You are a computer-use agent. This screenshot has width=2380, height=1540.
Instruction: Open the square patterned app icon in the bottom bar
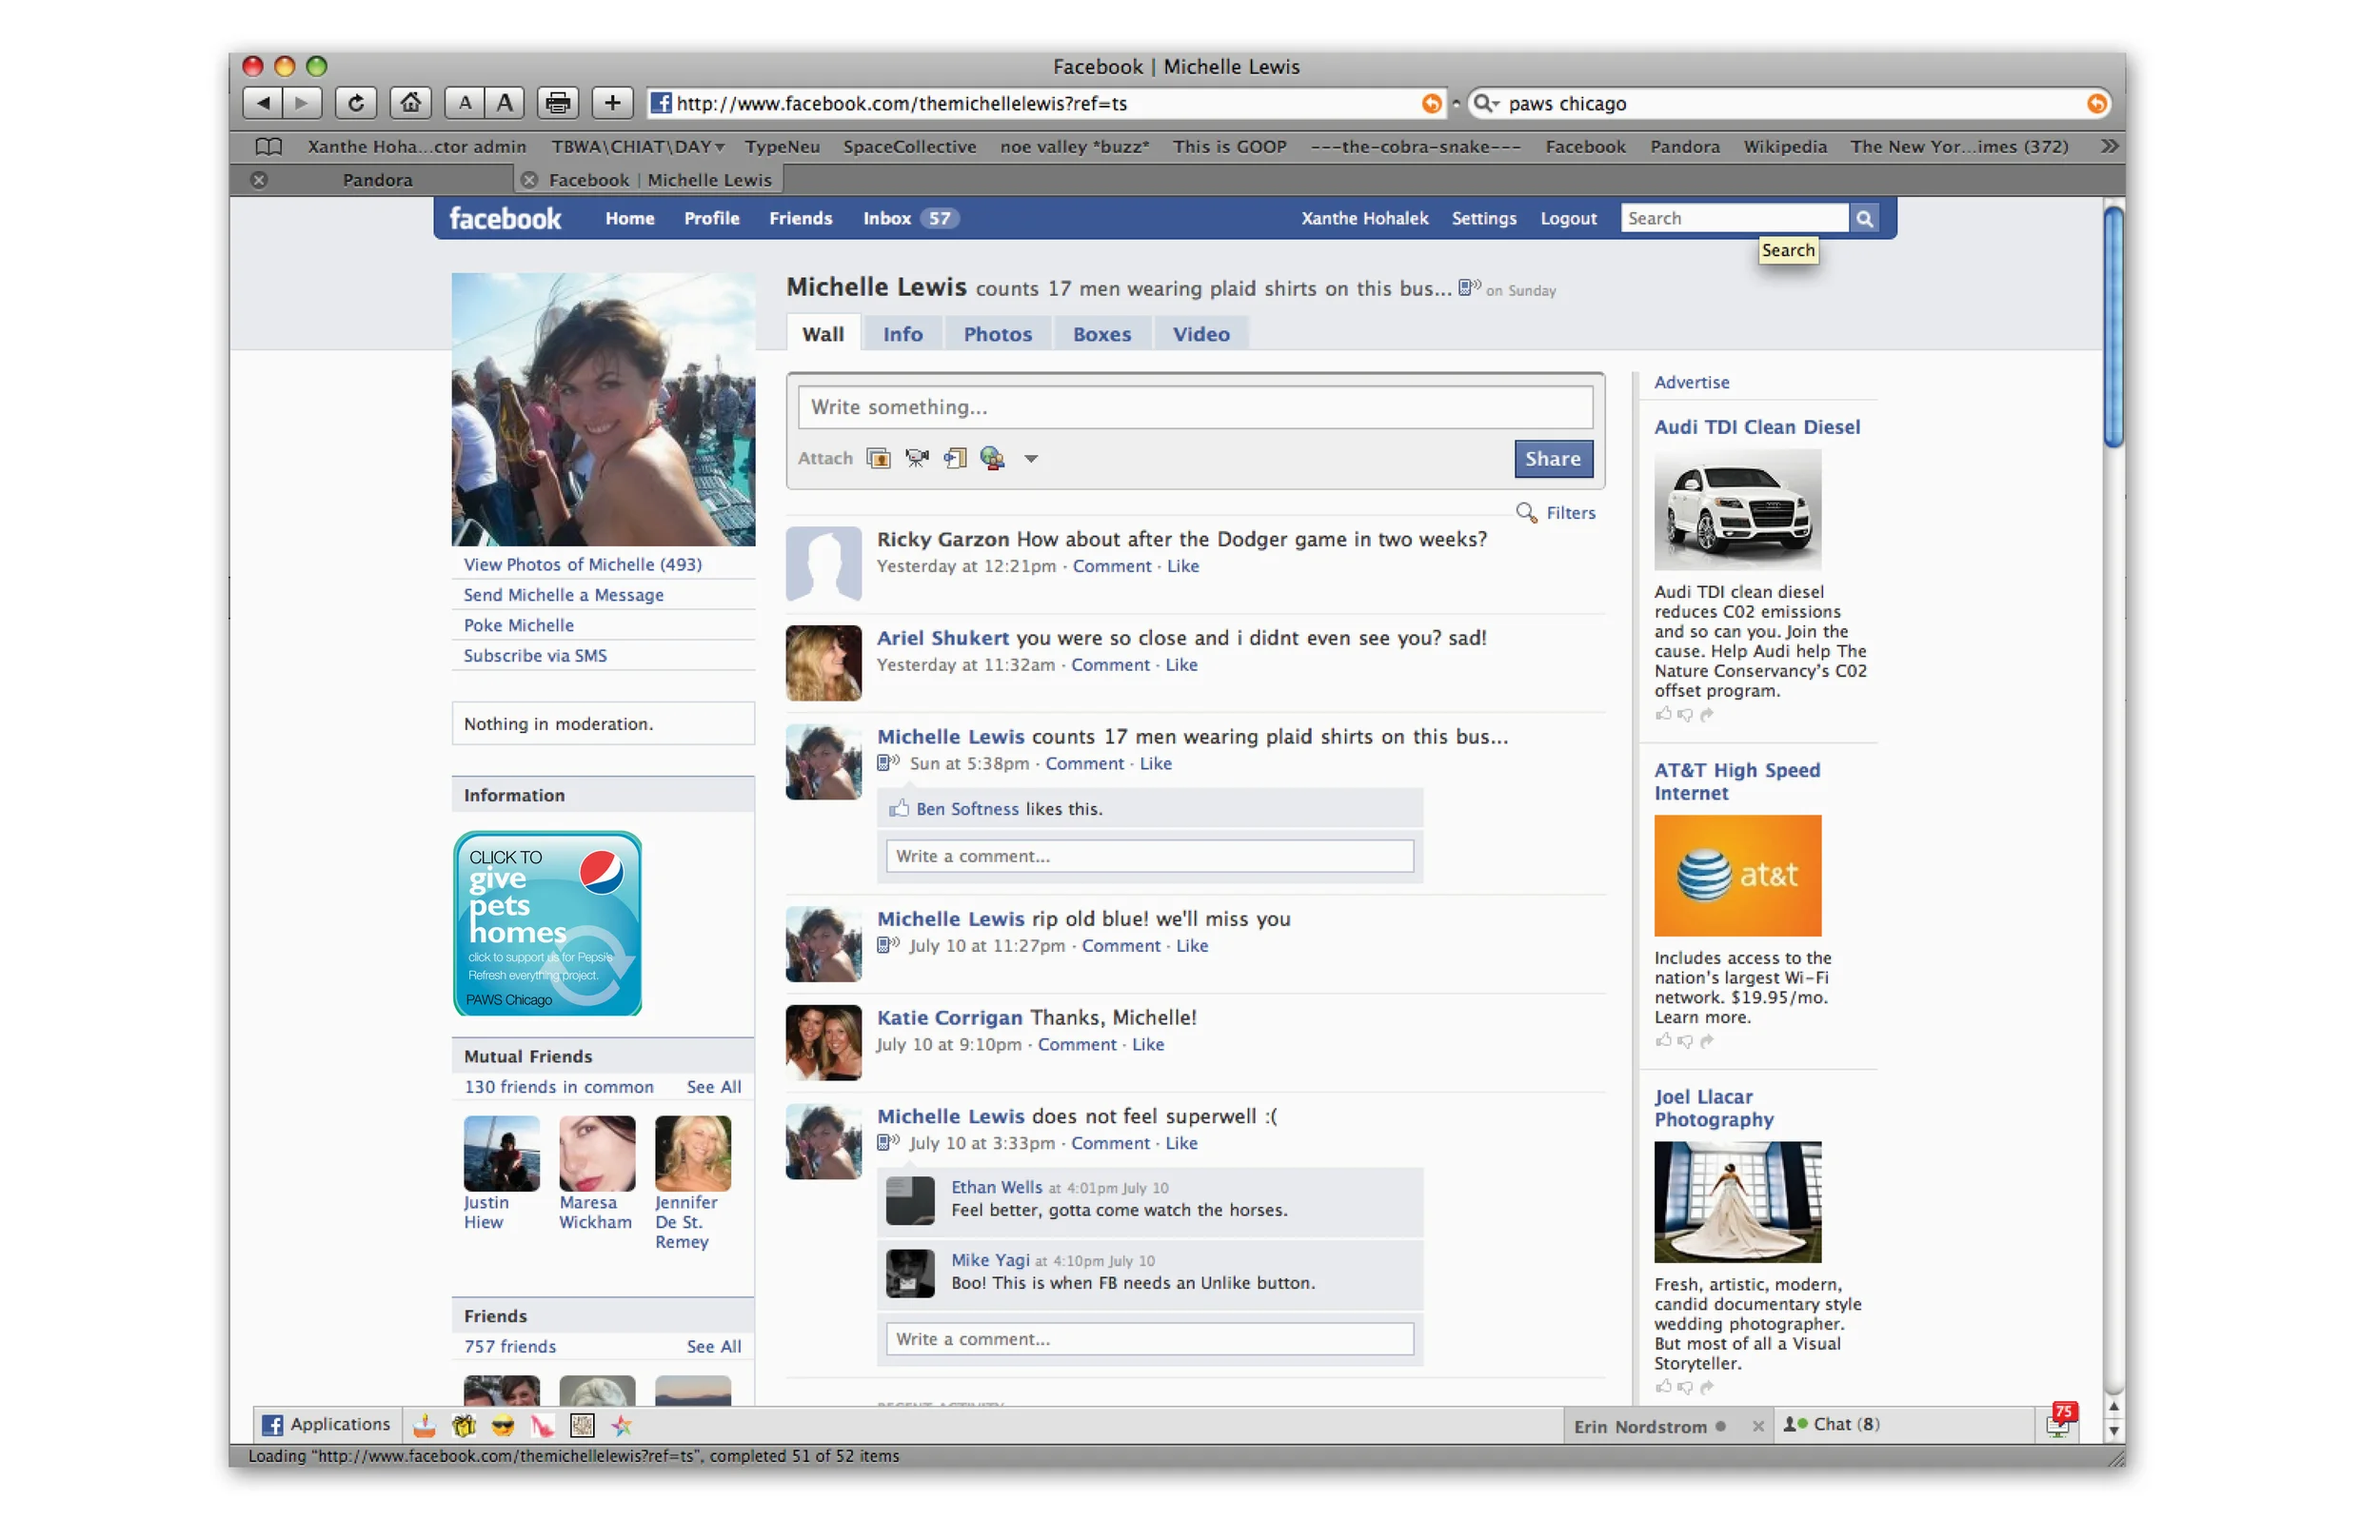click(x=582, y=1427)
